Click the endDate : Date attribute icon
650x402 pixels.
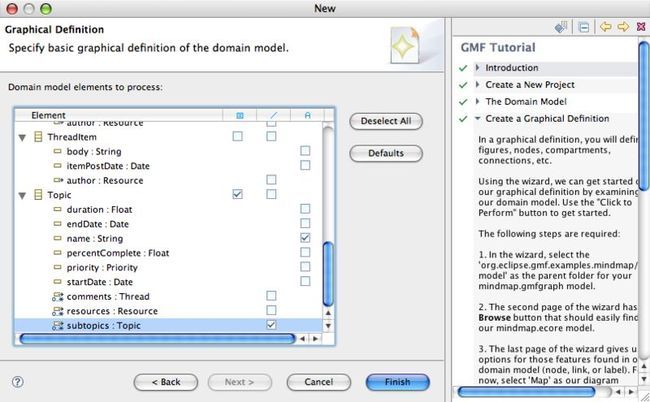pyautogui.click(x=58, y=224)
